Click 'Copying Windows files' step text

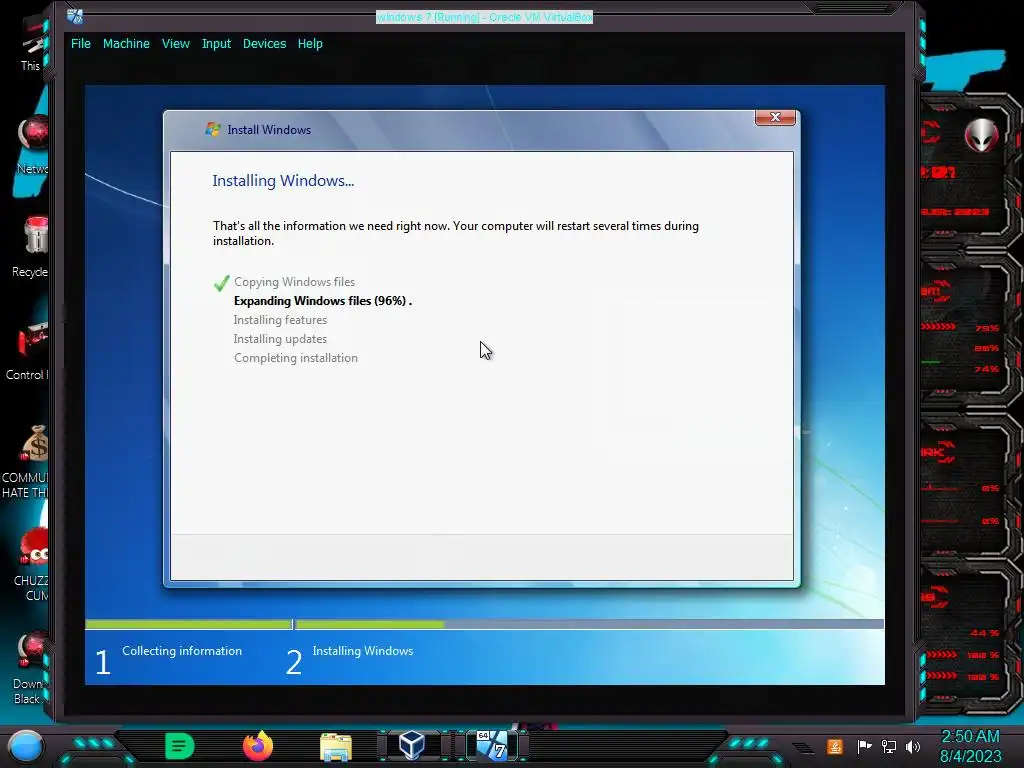click(x=295, y=282)
